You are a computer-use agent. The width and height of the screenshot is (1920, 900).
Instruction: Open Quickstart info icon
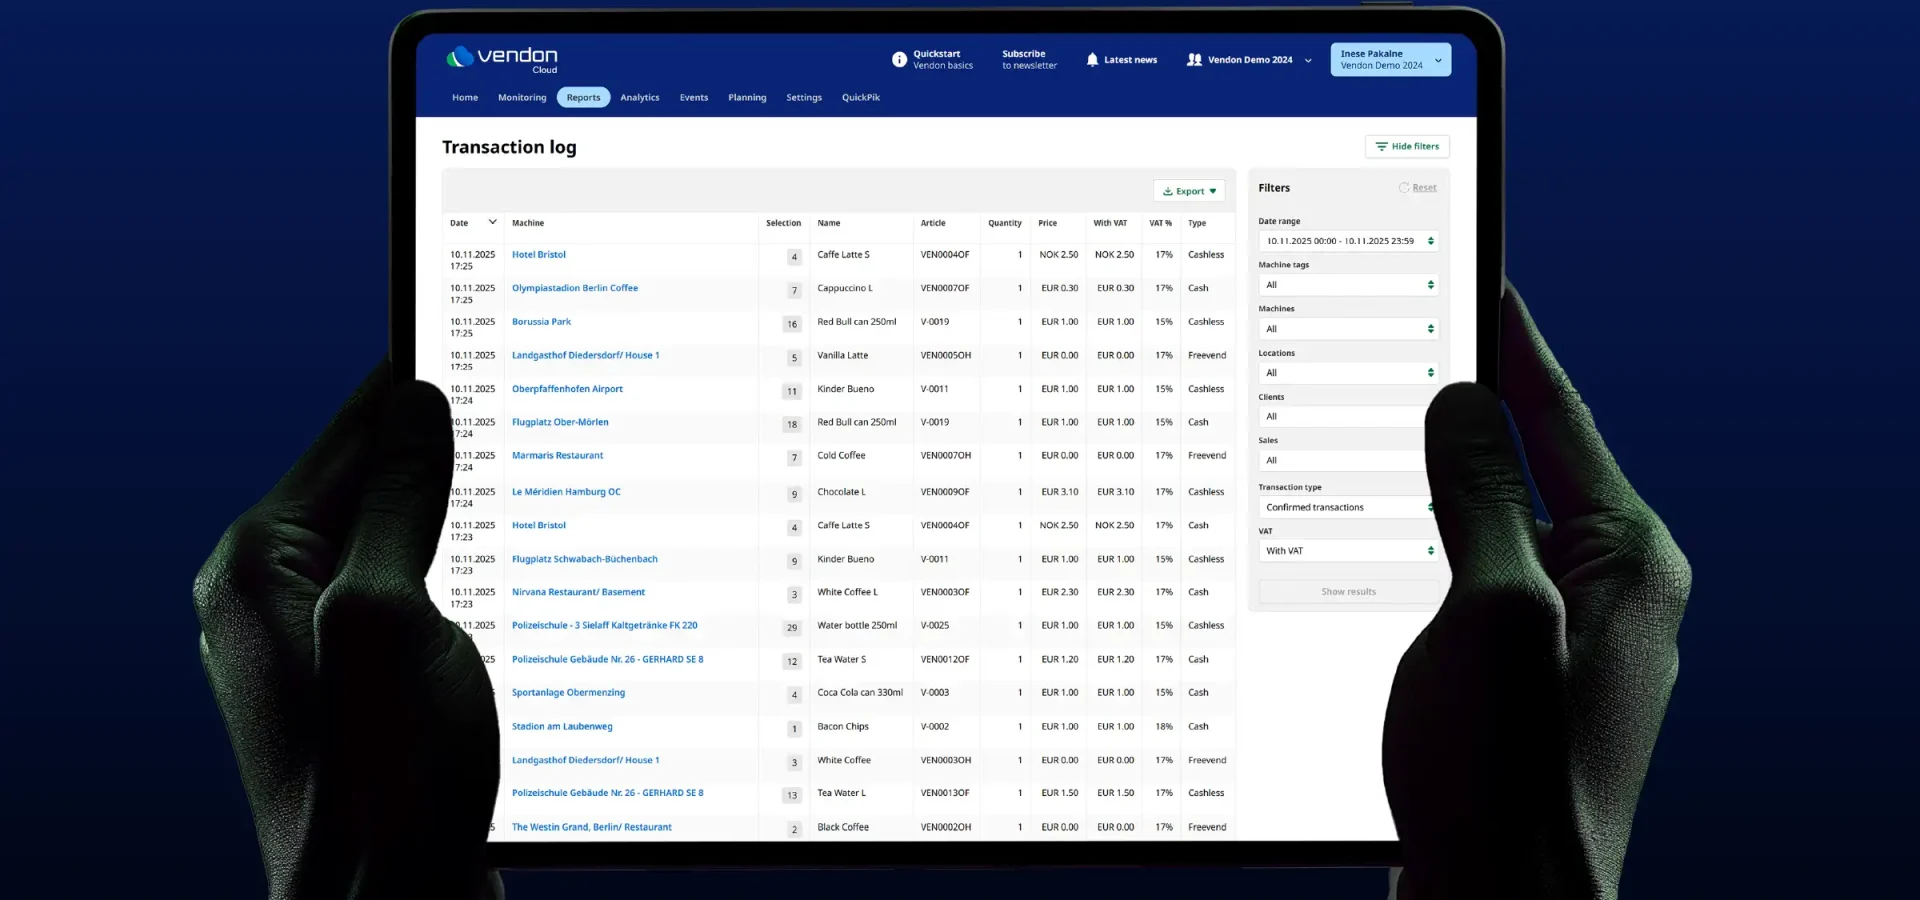pyautogui.click(x=899, y=60)
